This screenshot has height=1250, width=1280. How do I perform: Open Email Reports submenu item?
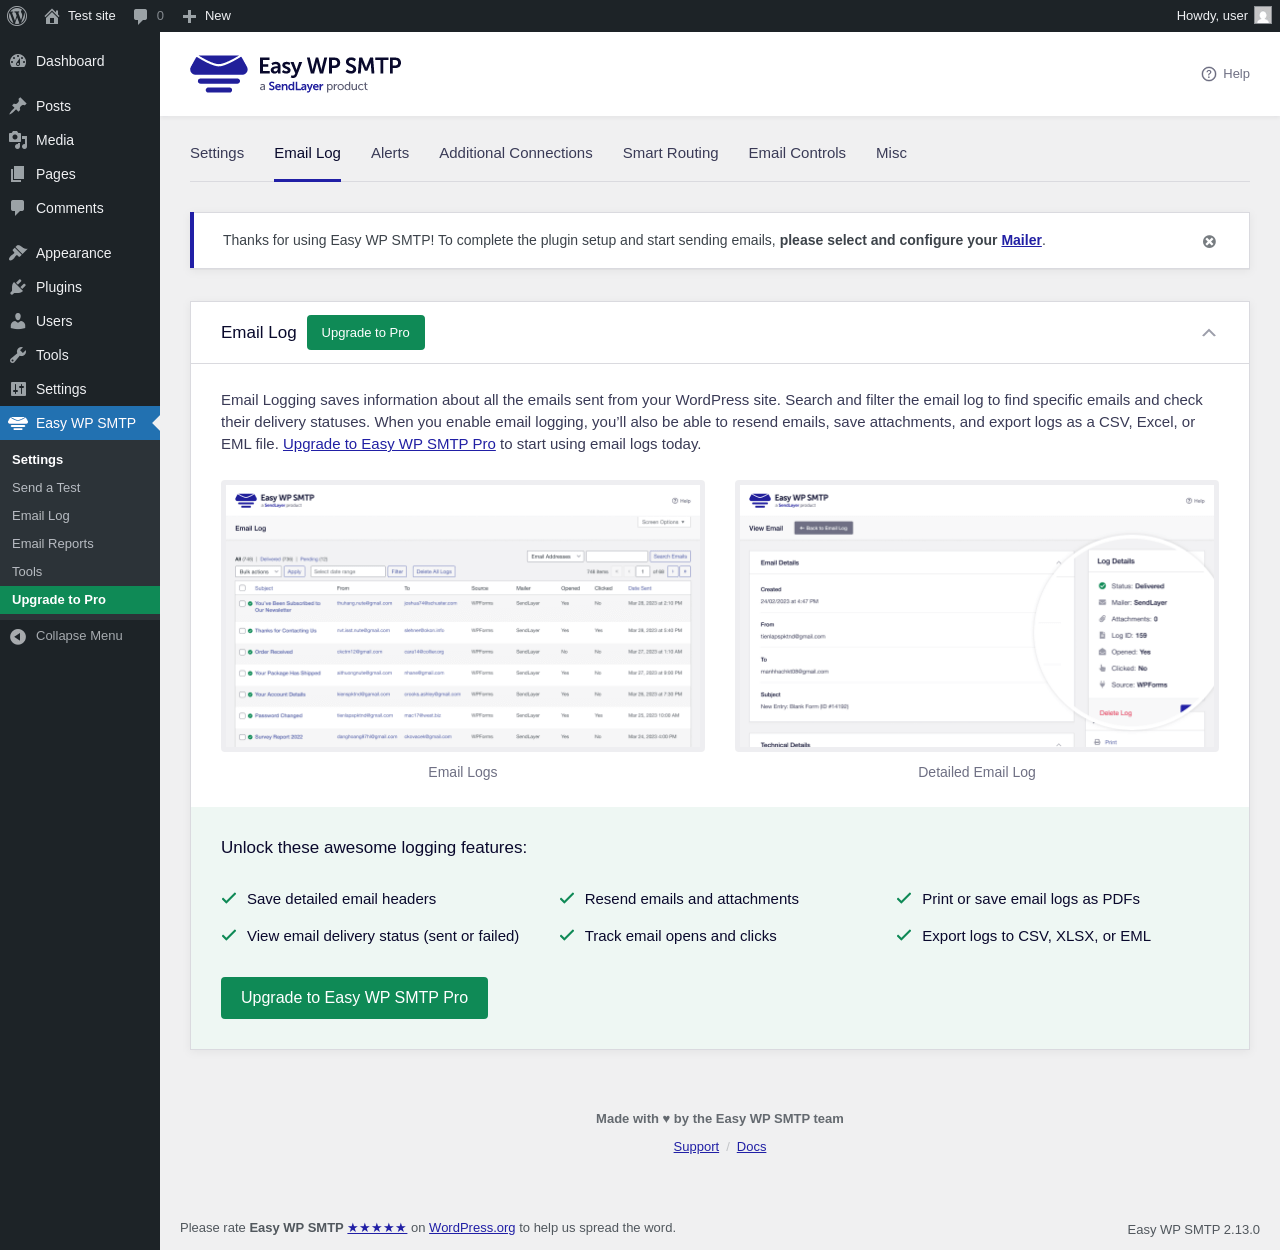point(53,544)
